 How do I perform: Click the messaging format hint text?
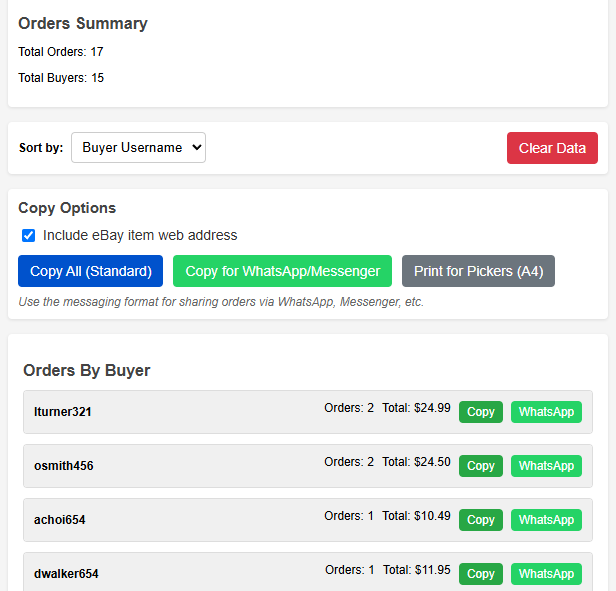221,302
